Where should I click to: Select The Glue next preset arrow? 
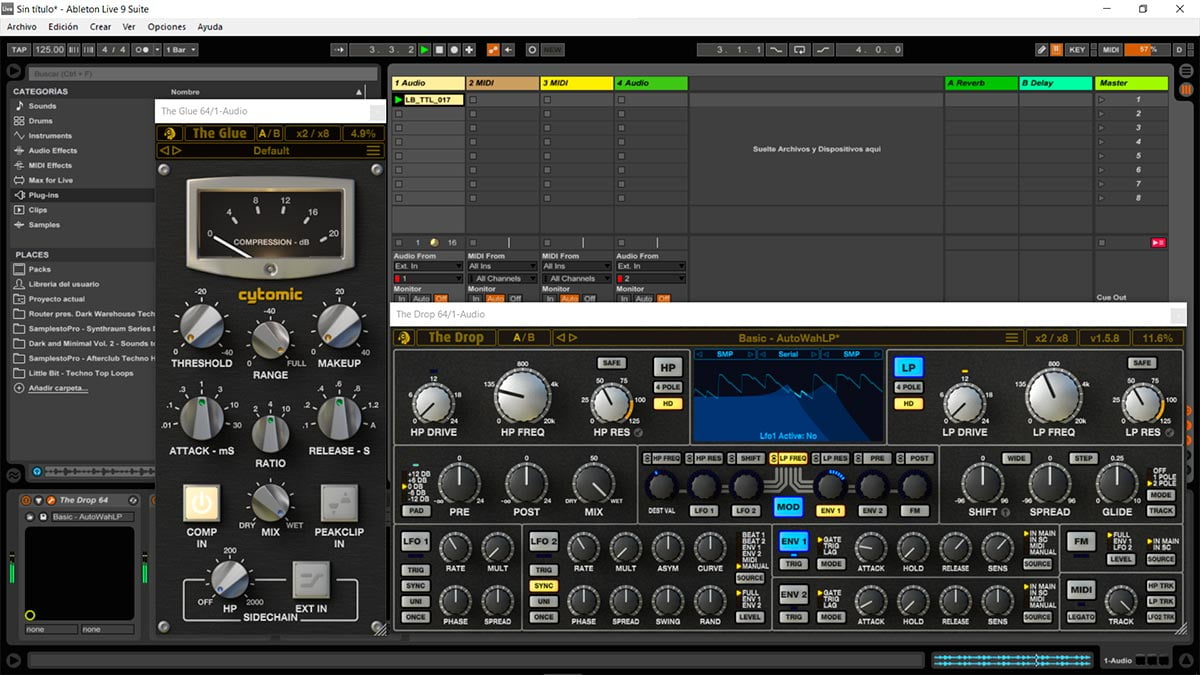click(x=177, y=151)
